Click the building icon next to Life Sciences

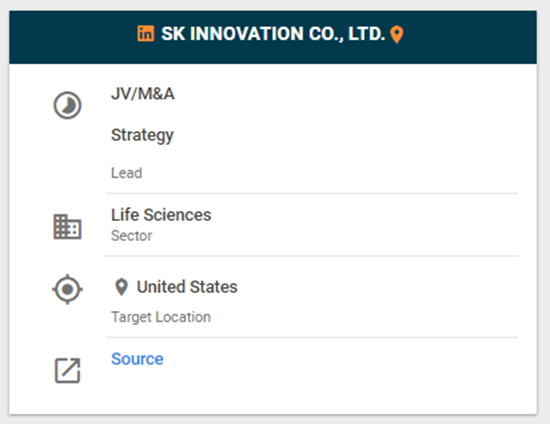click(x=67, y=227)
